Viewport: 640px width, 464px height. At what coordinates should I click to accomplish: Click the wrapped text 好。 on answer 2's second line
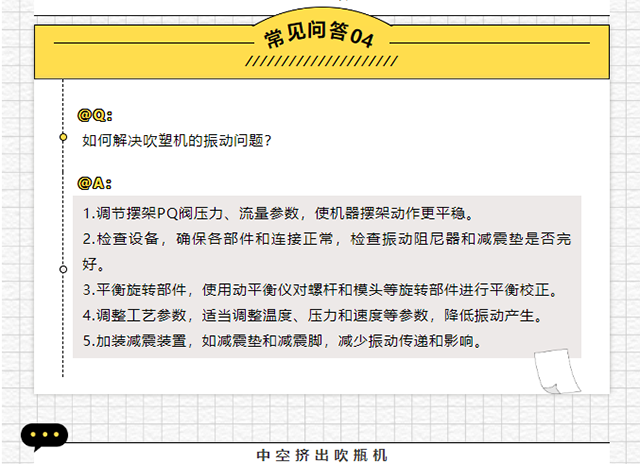(94, 266)
